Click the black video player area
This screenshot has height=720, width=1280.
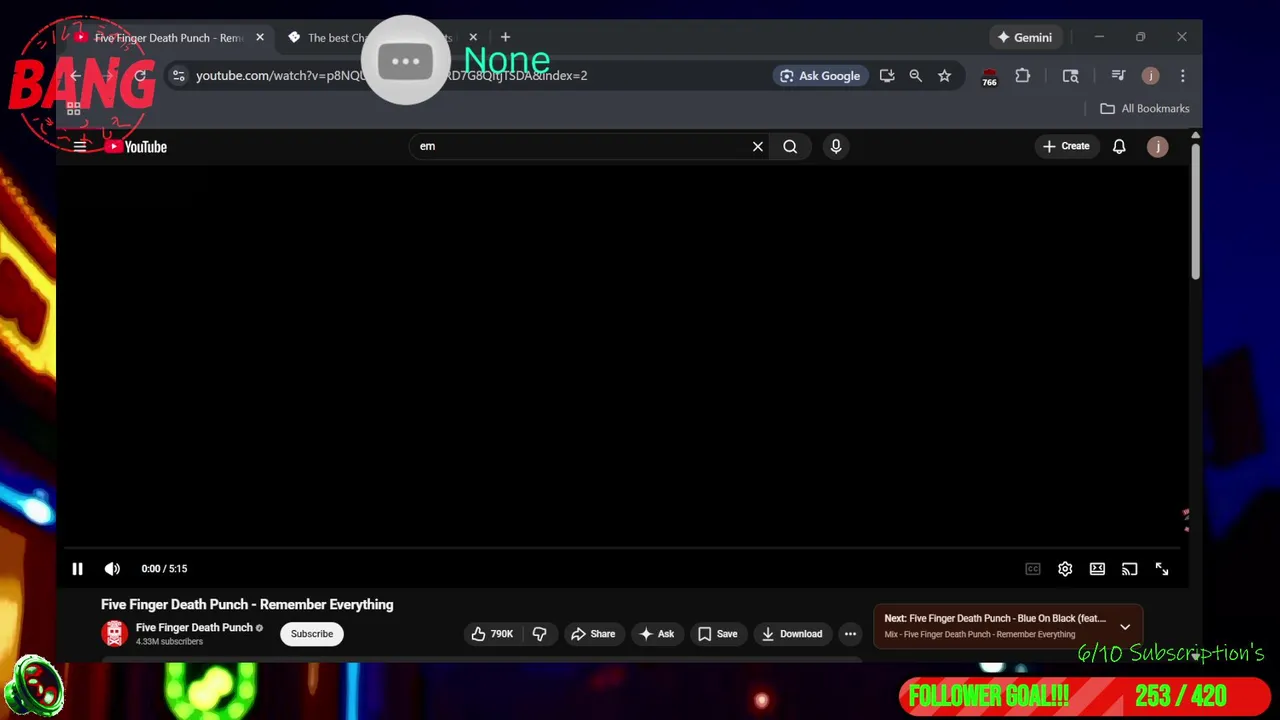[x=622, y=355]
